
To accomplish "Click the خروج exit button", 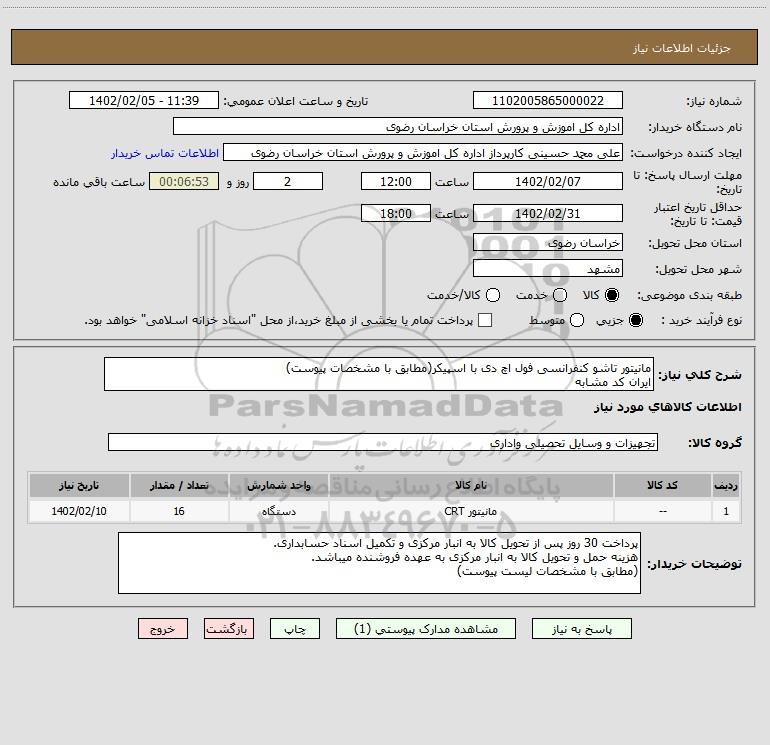I will 163,629.
